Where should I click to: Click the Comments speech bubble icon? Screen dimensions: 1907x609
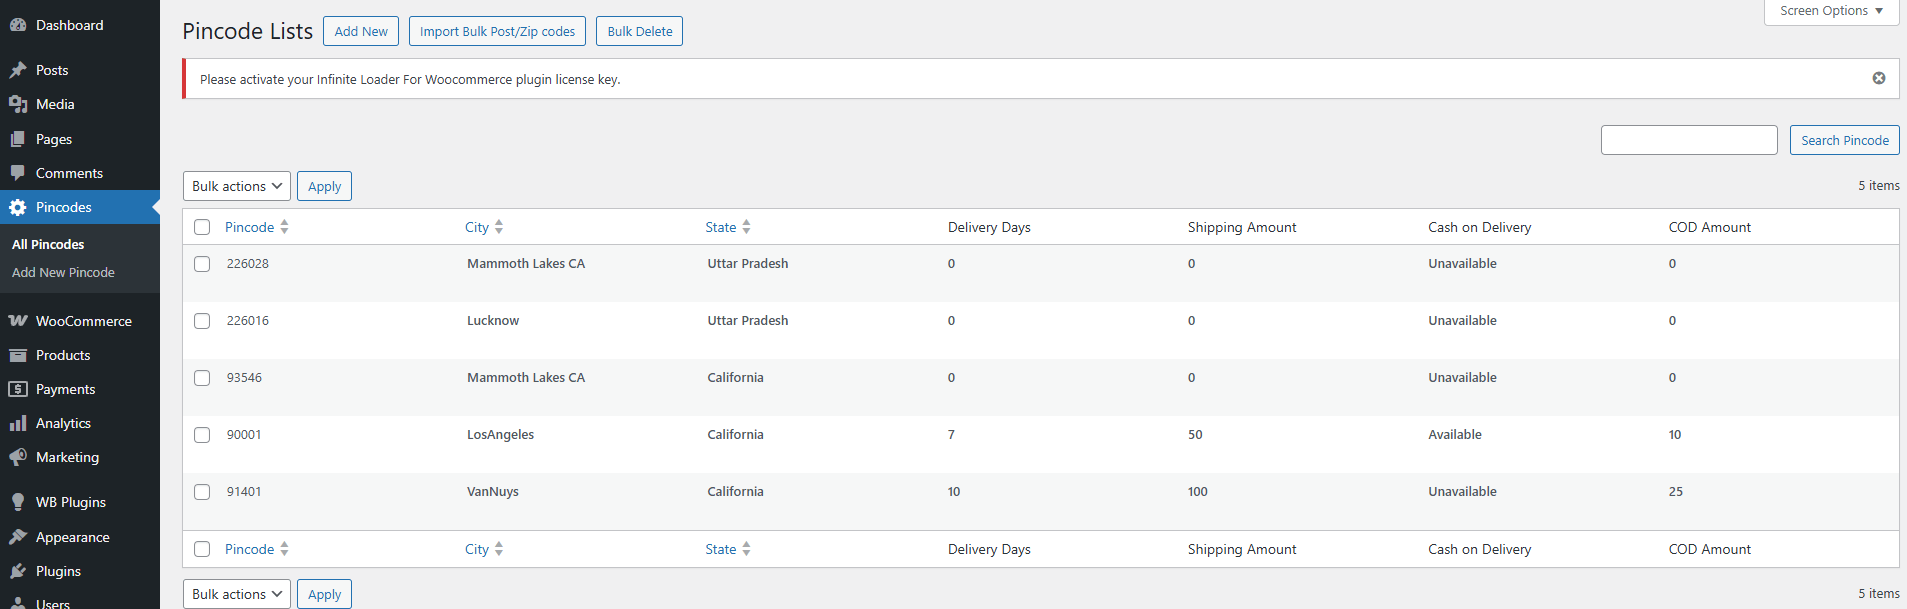point(18,173)
